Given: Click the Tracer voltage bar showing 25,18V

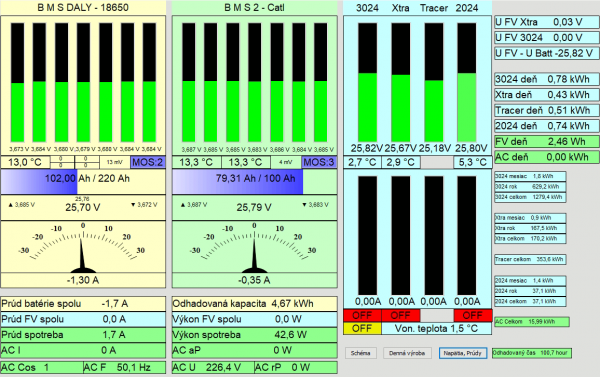Looking at the screenshot, I should point(434,82).
